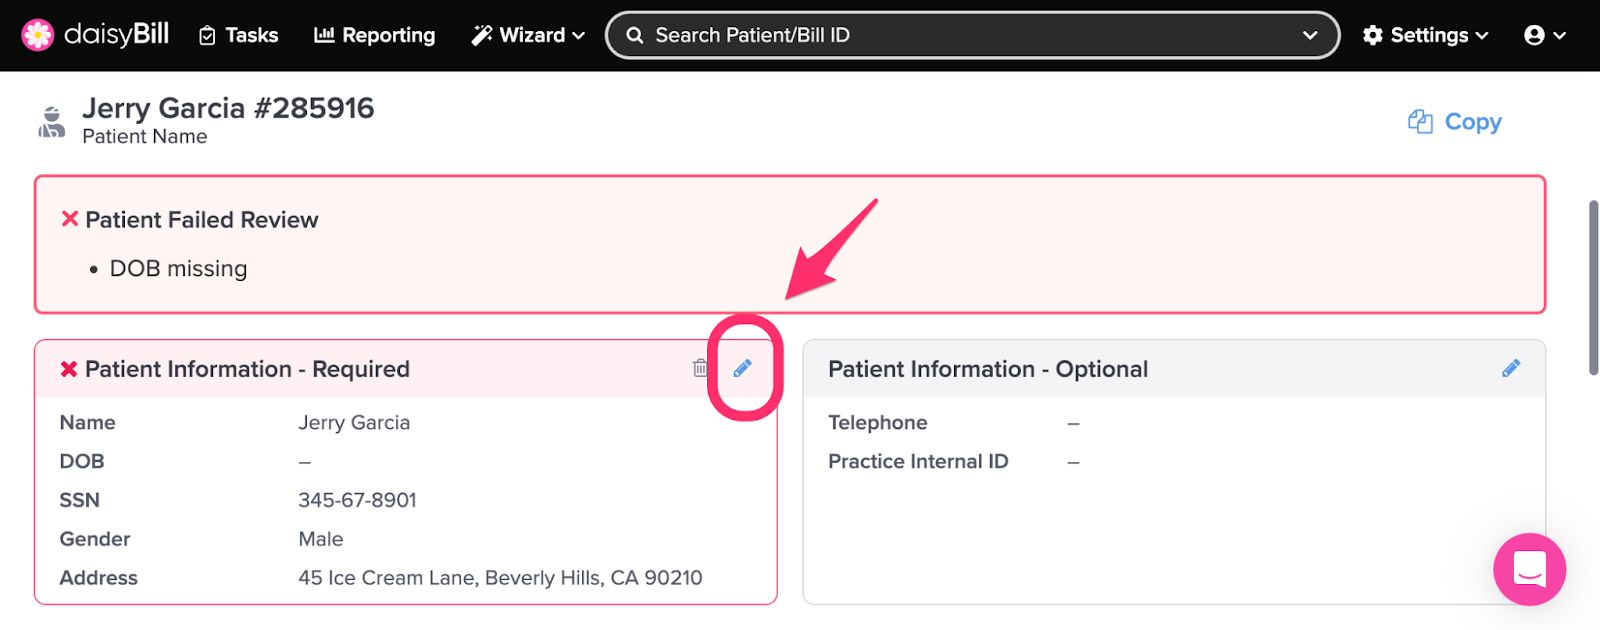Open the pink chat bubble widget

[1529, 569]
